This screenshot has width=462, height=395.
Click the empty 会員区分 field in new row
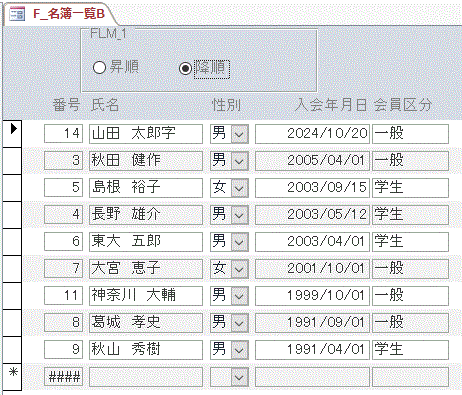pos(410,377)
